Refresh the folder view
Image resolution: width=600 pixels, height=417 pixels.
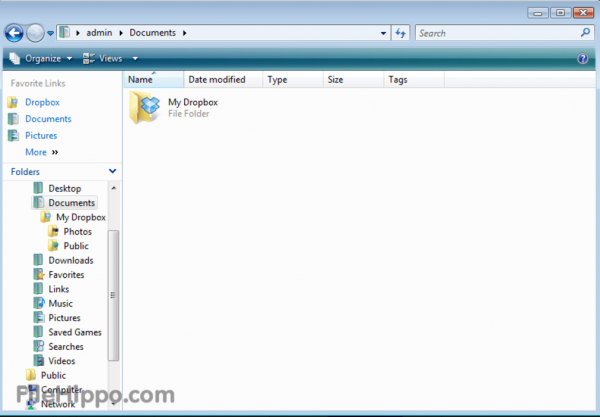tap(401, 33)
